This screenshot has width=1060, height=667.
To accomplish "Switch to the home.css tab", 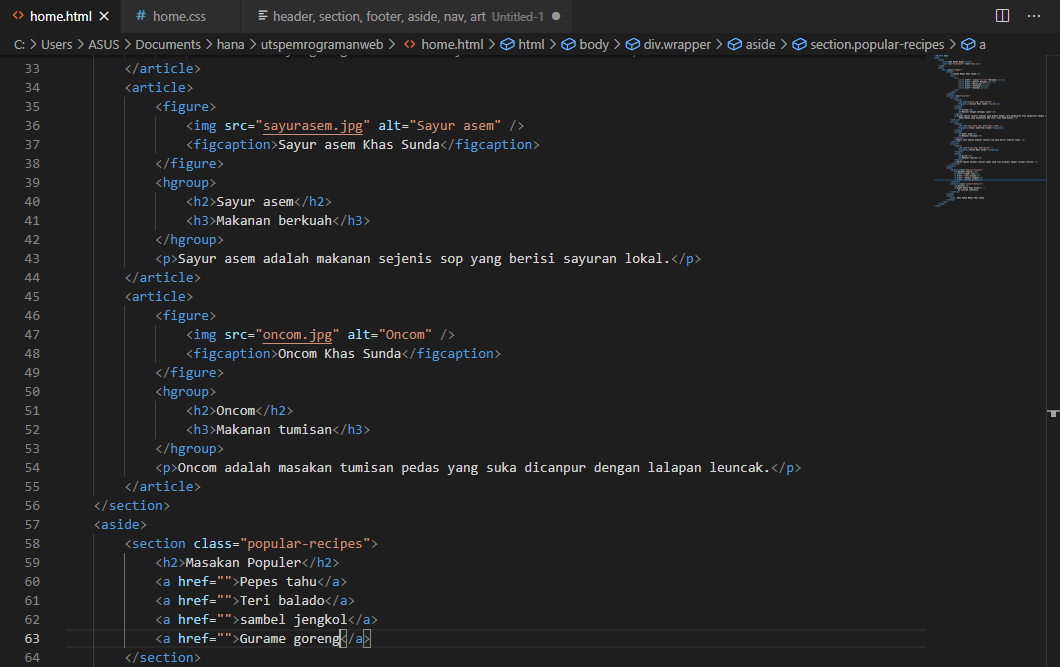I will point(179,16).
